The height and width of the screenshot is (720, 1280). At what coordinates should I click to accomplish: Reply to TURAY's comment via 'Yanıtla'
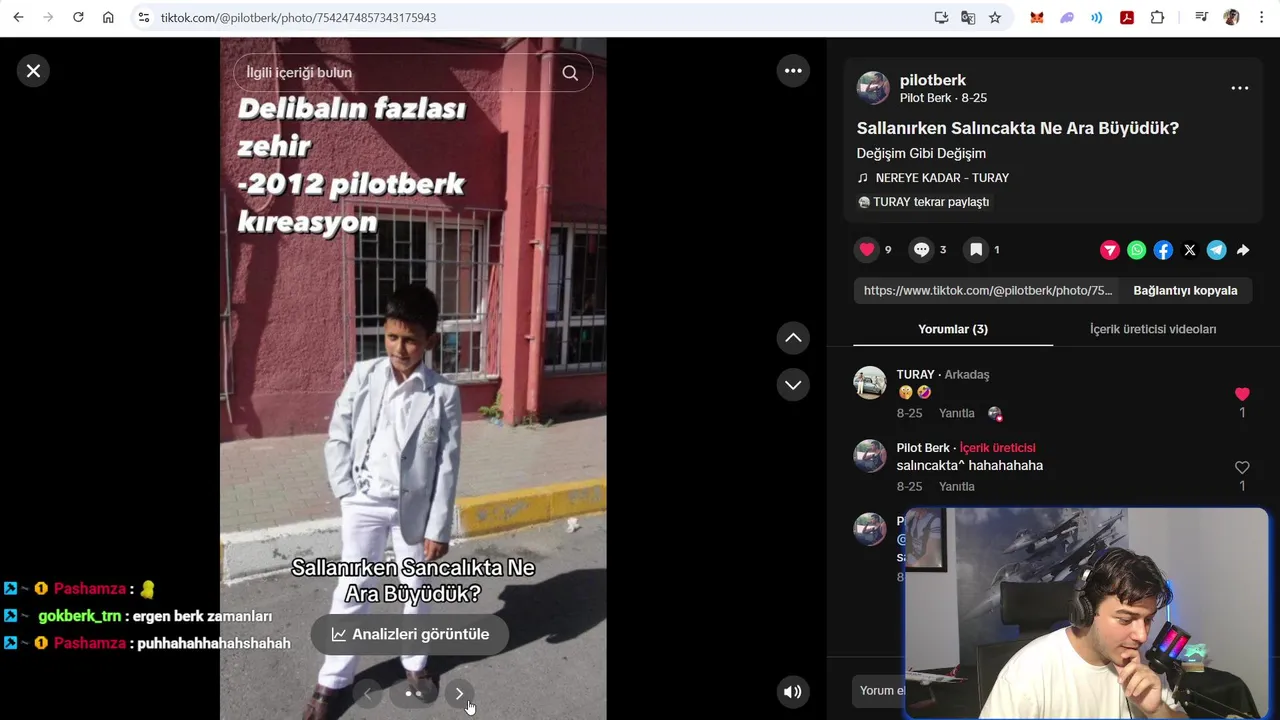coord(957,413)
